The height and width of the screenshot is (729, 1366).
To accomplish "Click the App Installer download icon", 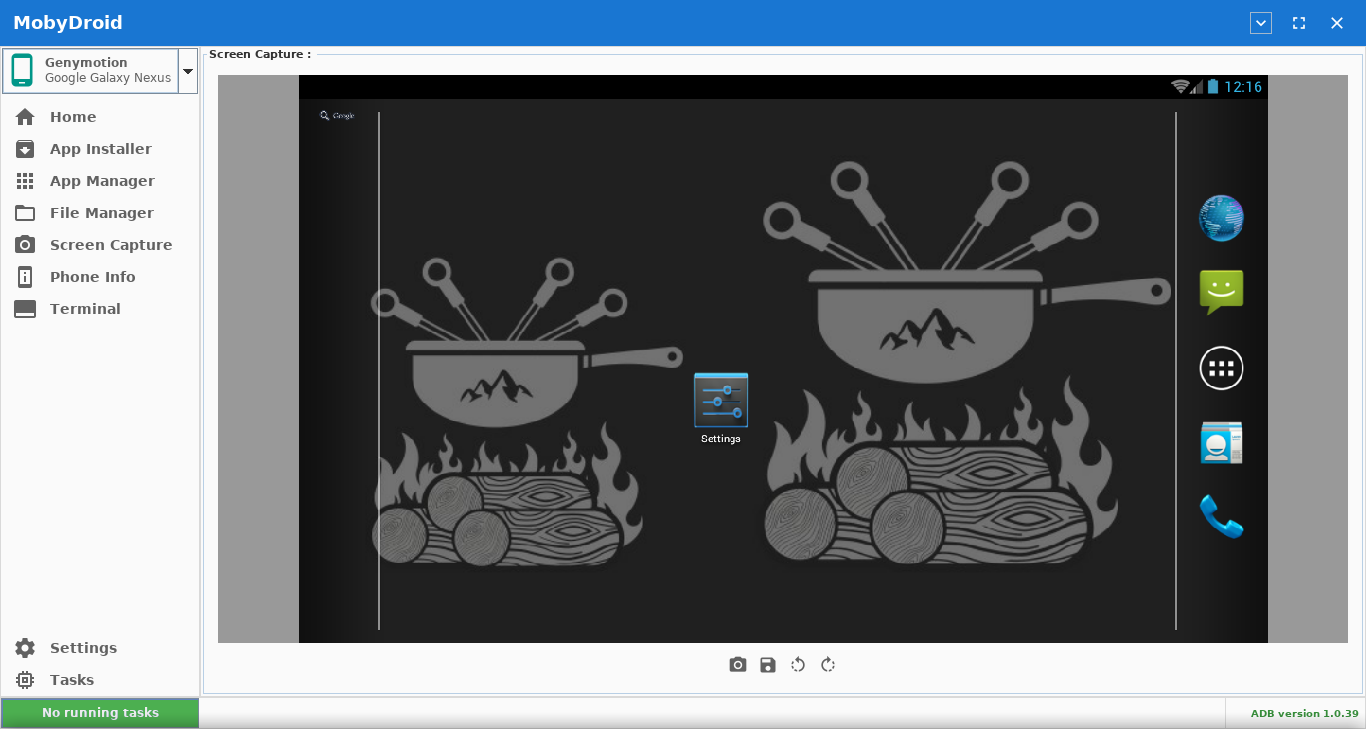I will click(25, 149).
